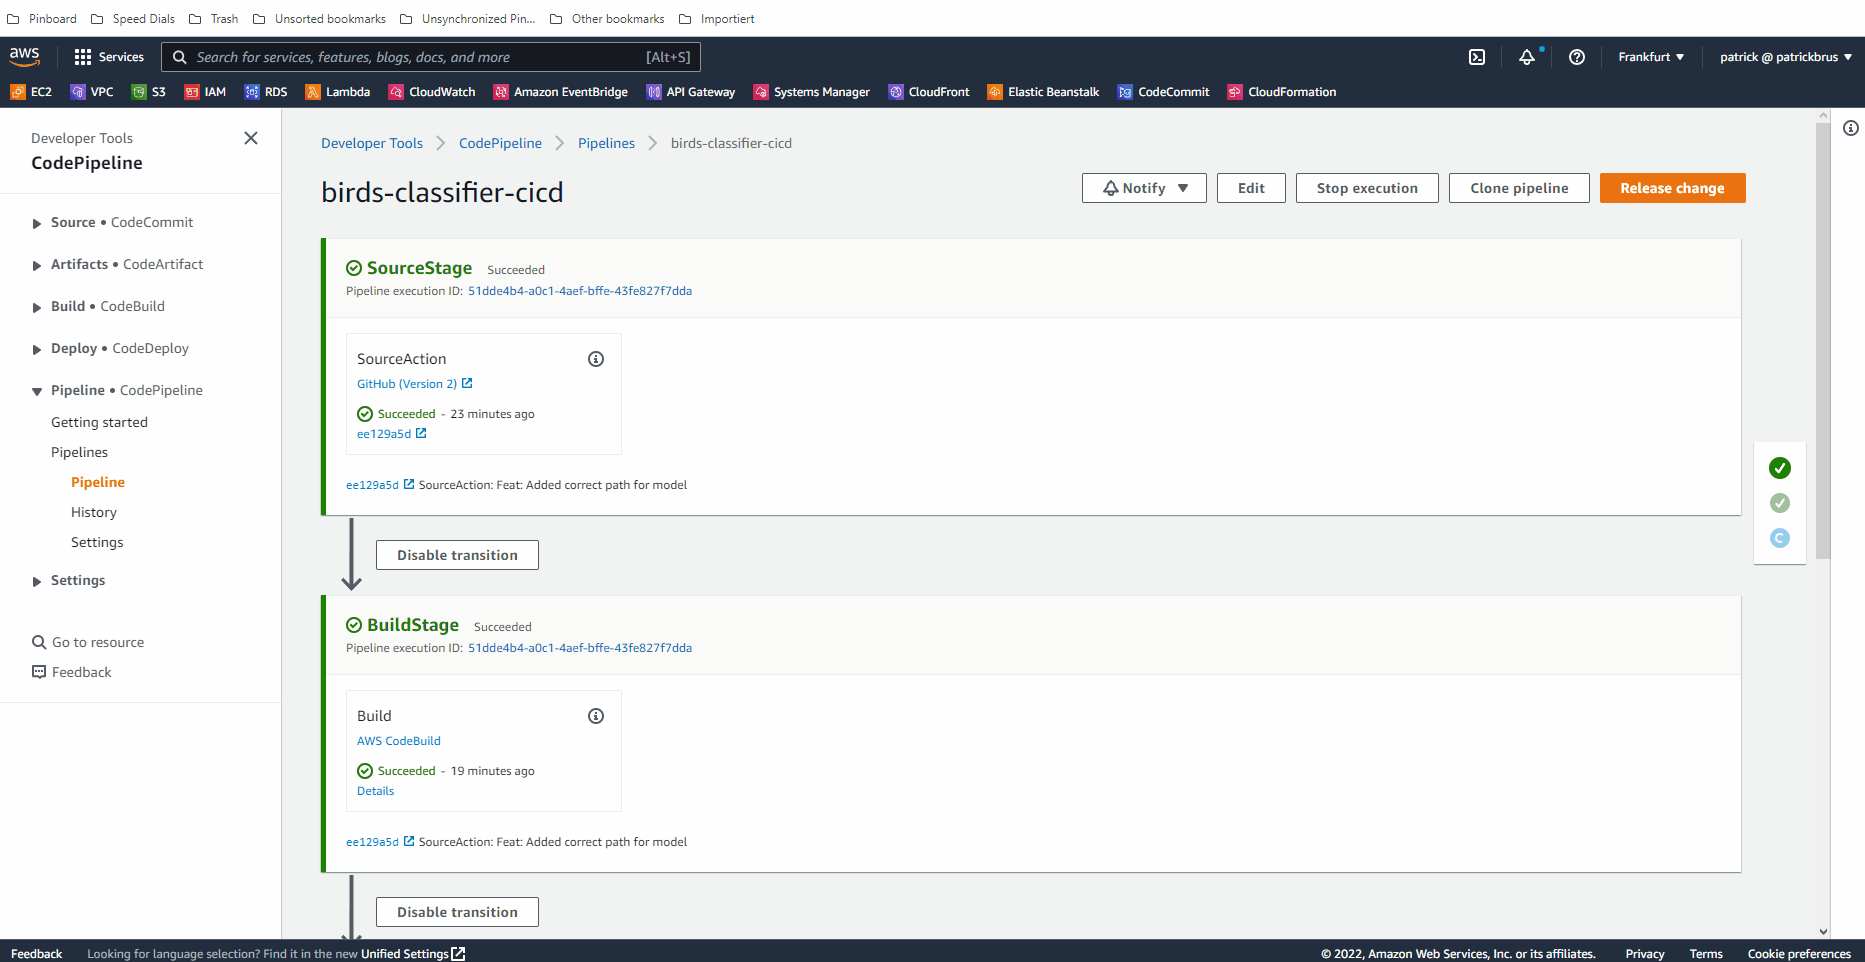The image size is (1865, 962).
Task: Click Clone pipeline button
Action: [x=1519, y=188]
